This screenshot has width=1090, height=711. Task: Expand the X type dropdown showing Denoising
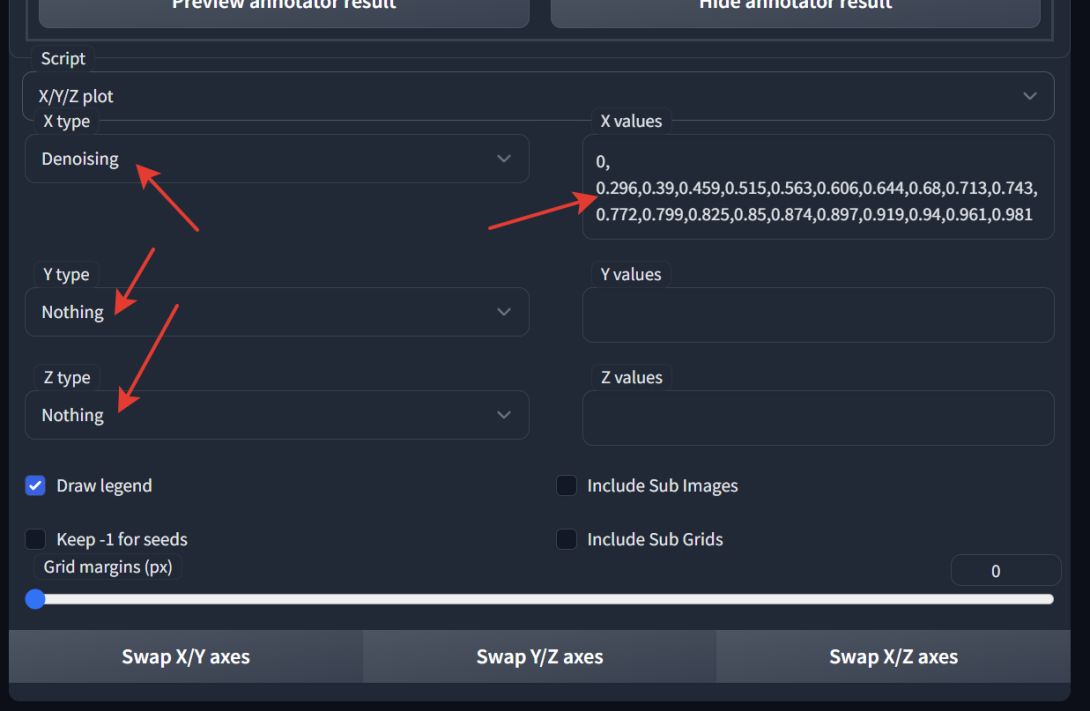(277, 158)
